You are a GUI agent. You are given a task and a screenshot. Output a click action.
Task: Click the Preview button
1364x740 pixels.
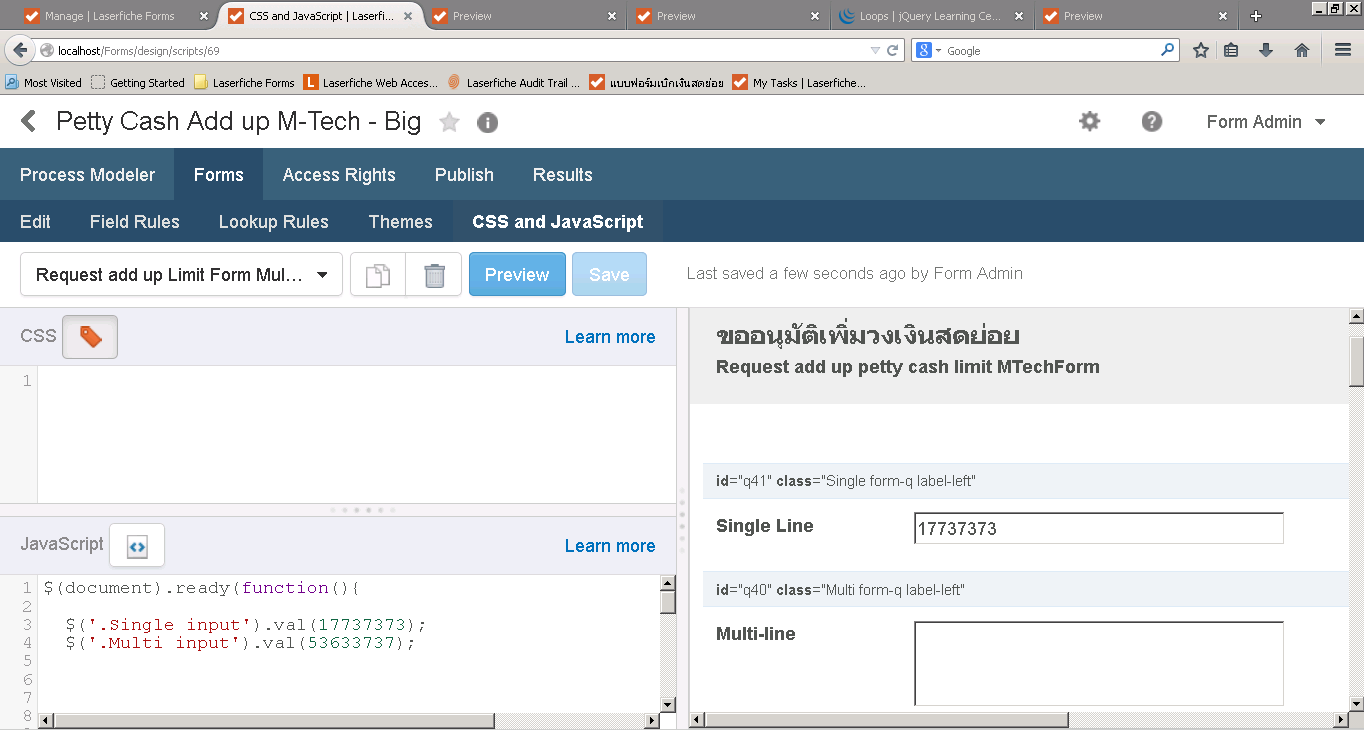517,275
